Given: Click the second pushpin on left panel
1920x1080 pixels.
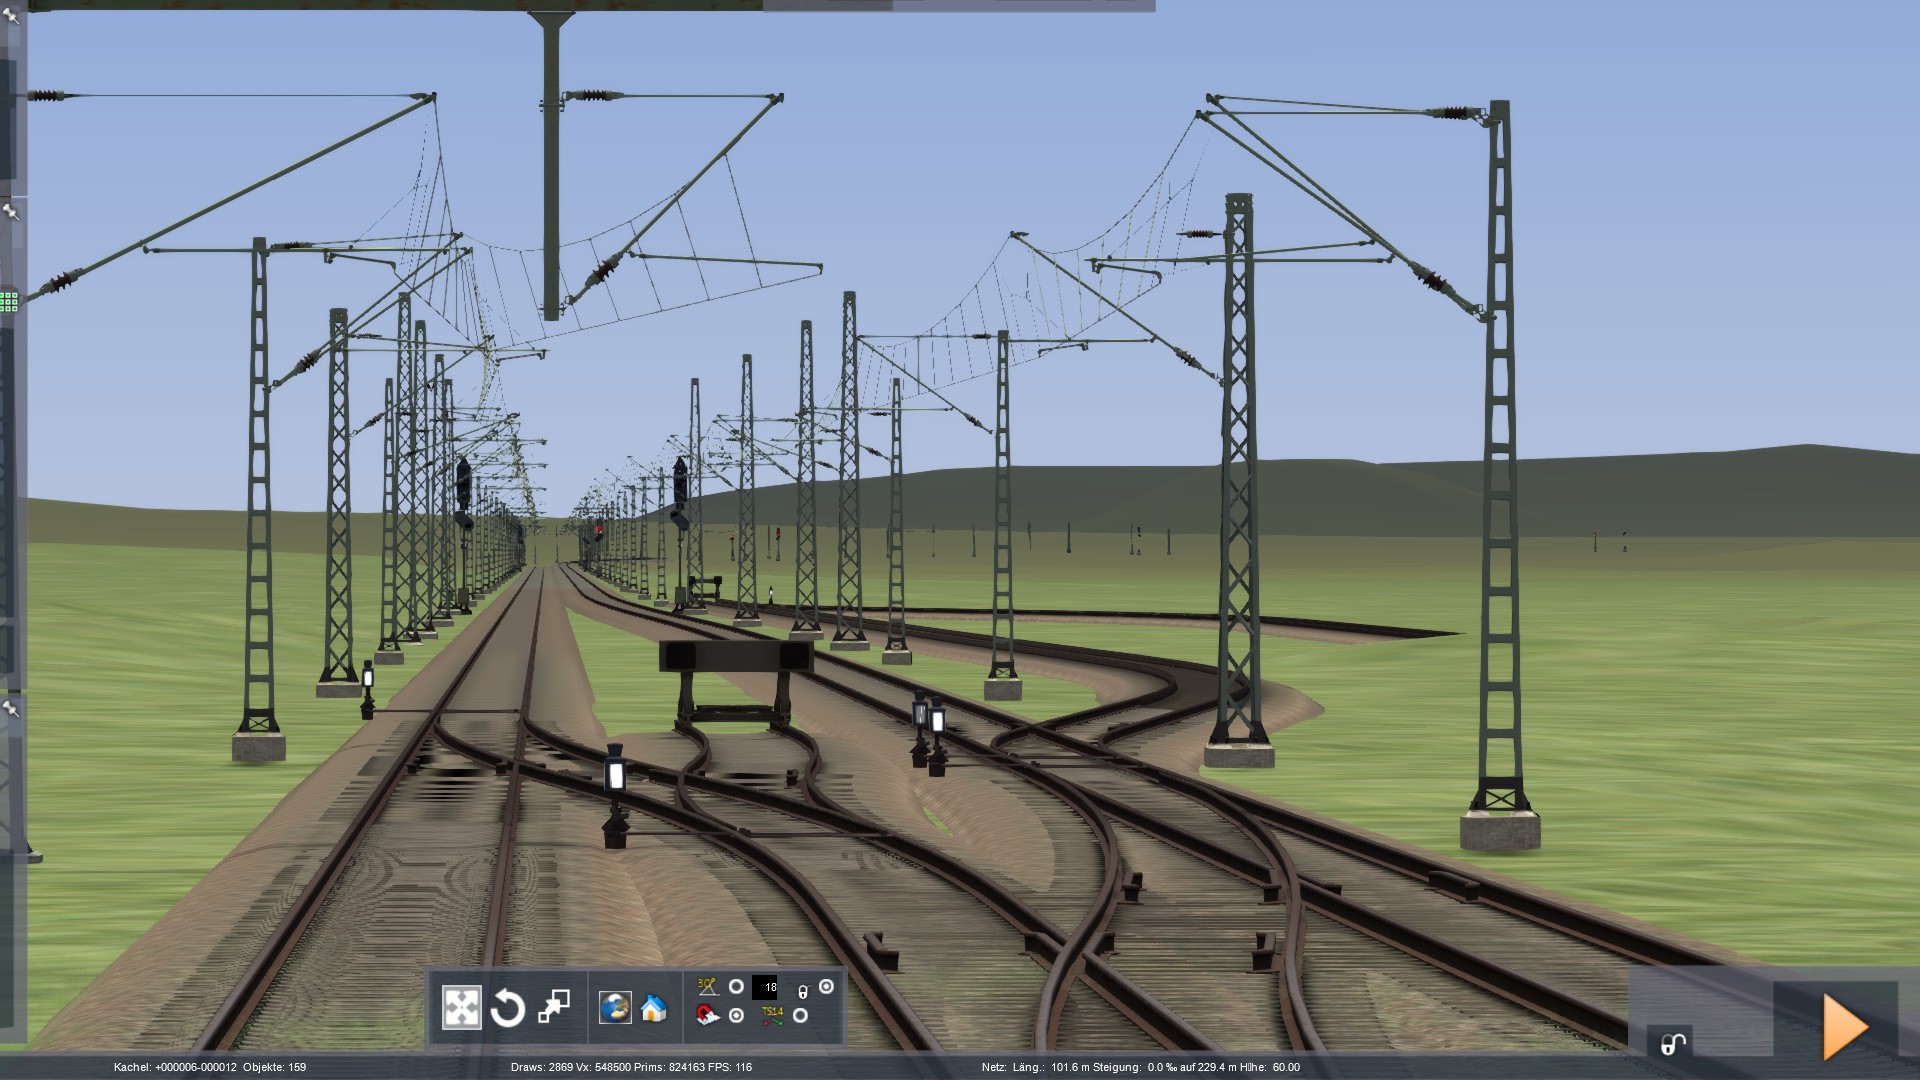Looking at the screenshot, I should point(11,212).
